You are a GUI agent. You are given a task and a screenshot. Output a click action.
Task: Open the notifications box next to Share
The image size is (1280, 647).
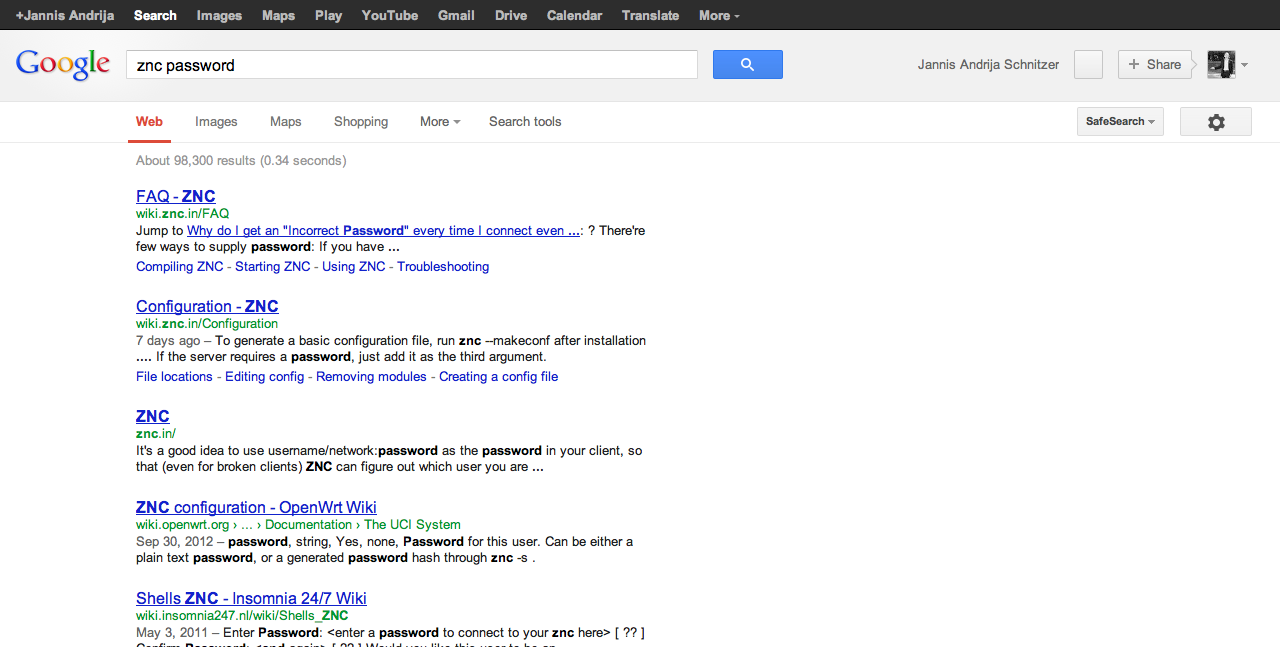click(1088, 65)
